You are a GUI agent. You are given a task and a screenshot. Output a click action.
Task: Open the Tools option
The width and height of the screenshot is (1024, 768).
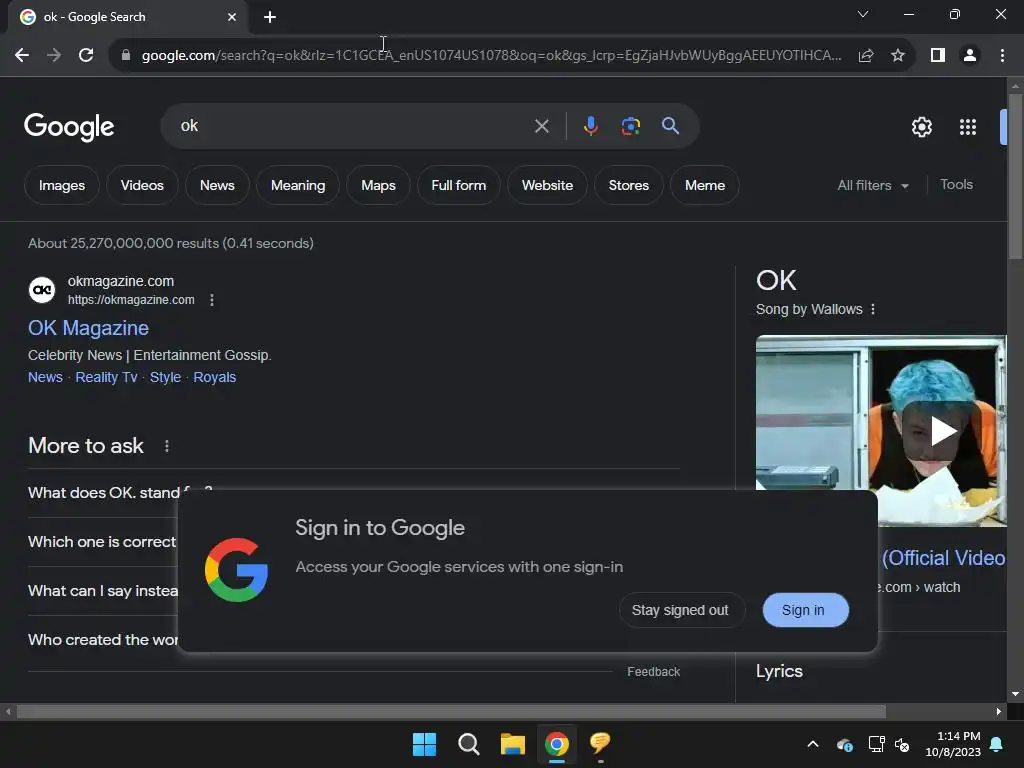tap(956, 185)
